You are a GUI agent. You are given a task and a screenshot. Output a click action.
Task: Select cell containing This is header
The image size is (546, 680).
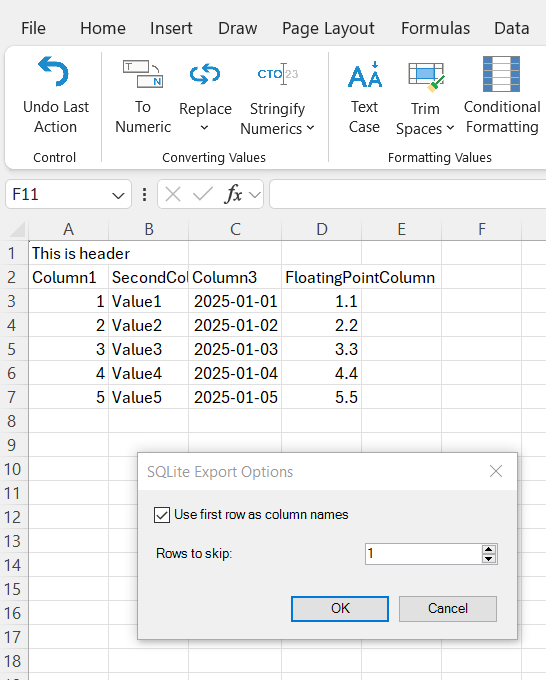(69, 253)
